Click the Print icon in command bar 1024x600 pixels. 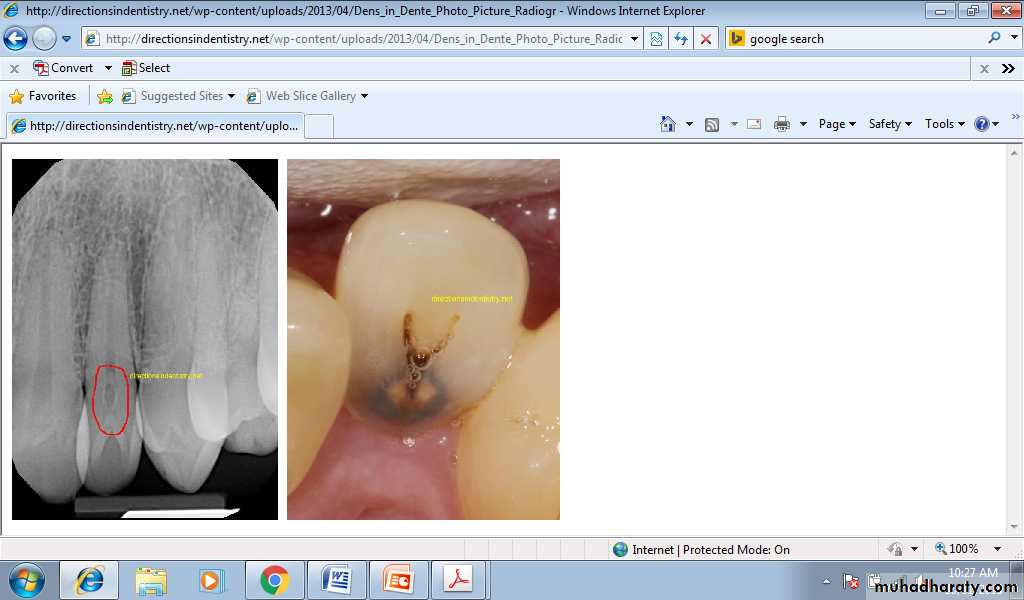click(x=782, y=124)
